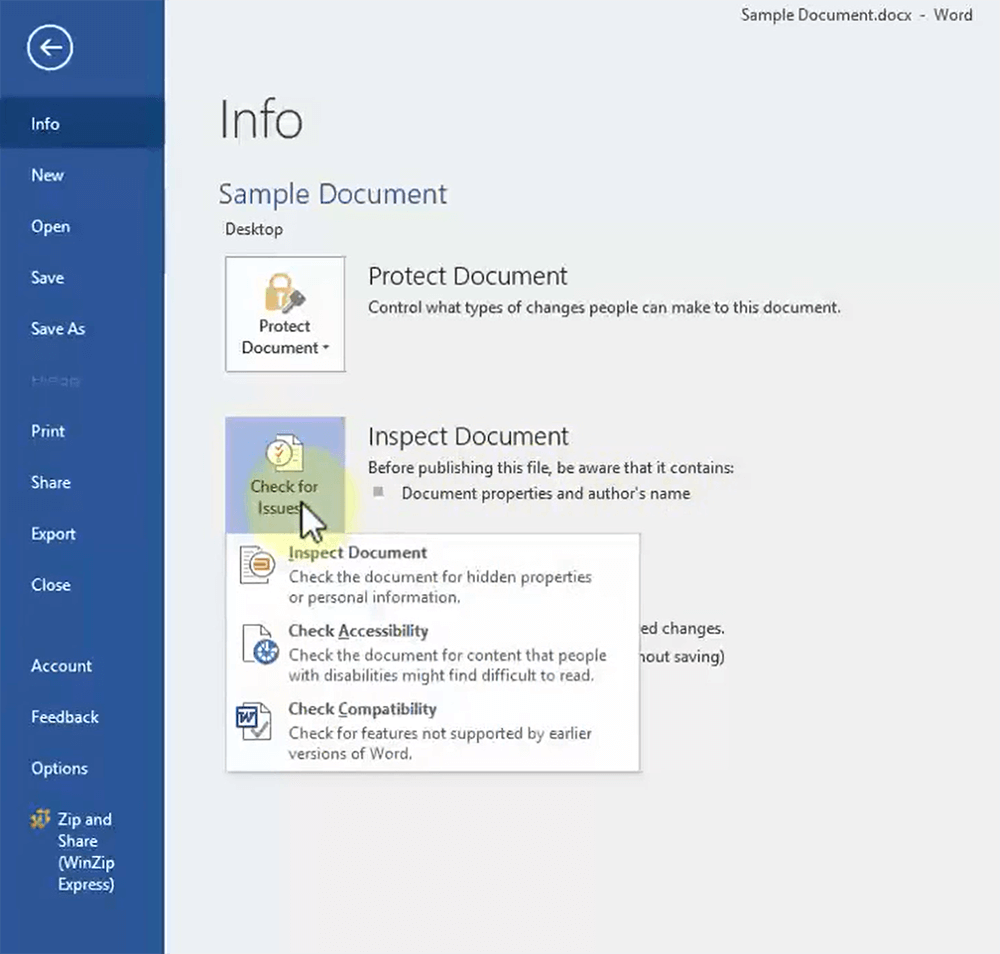Click the Check Accessibility icon
The width and height of the screenshot is (1000, 954).
(257, 644)
